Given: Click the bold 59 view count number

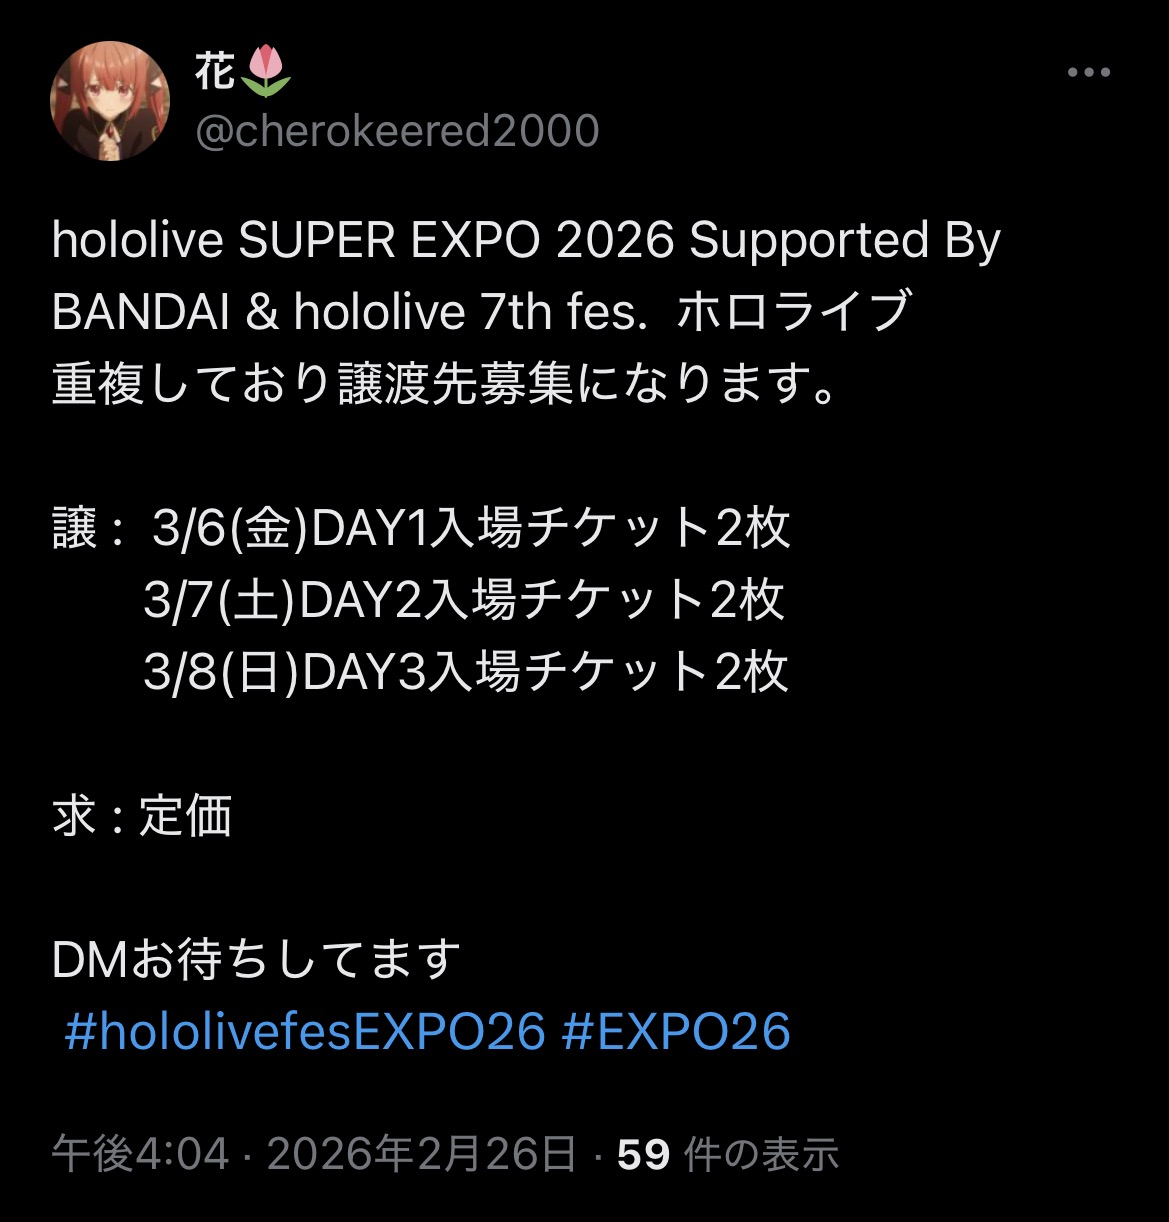Looking at the screenshot, I should point(643,1155).
